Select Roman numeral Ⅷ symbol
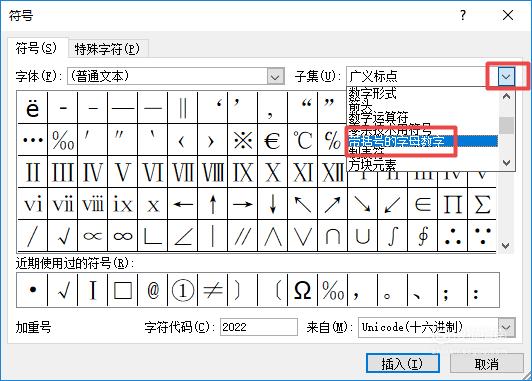532x381 pixels. [x=213, y=172]
